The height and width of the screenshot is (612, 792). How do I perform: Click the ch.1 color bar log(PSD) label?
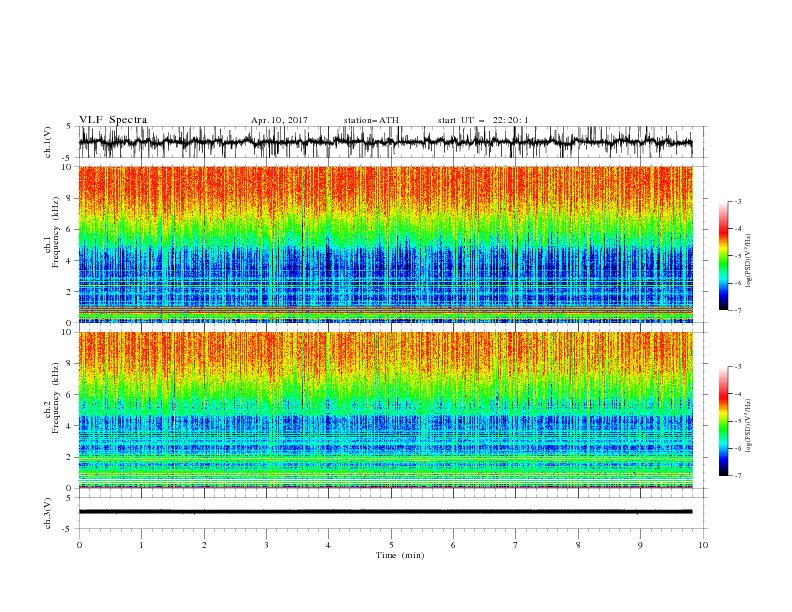748,261
